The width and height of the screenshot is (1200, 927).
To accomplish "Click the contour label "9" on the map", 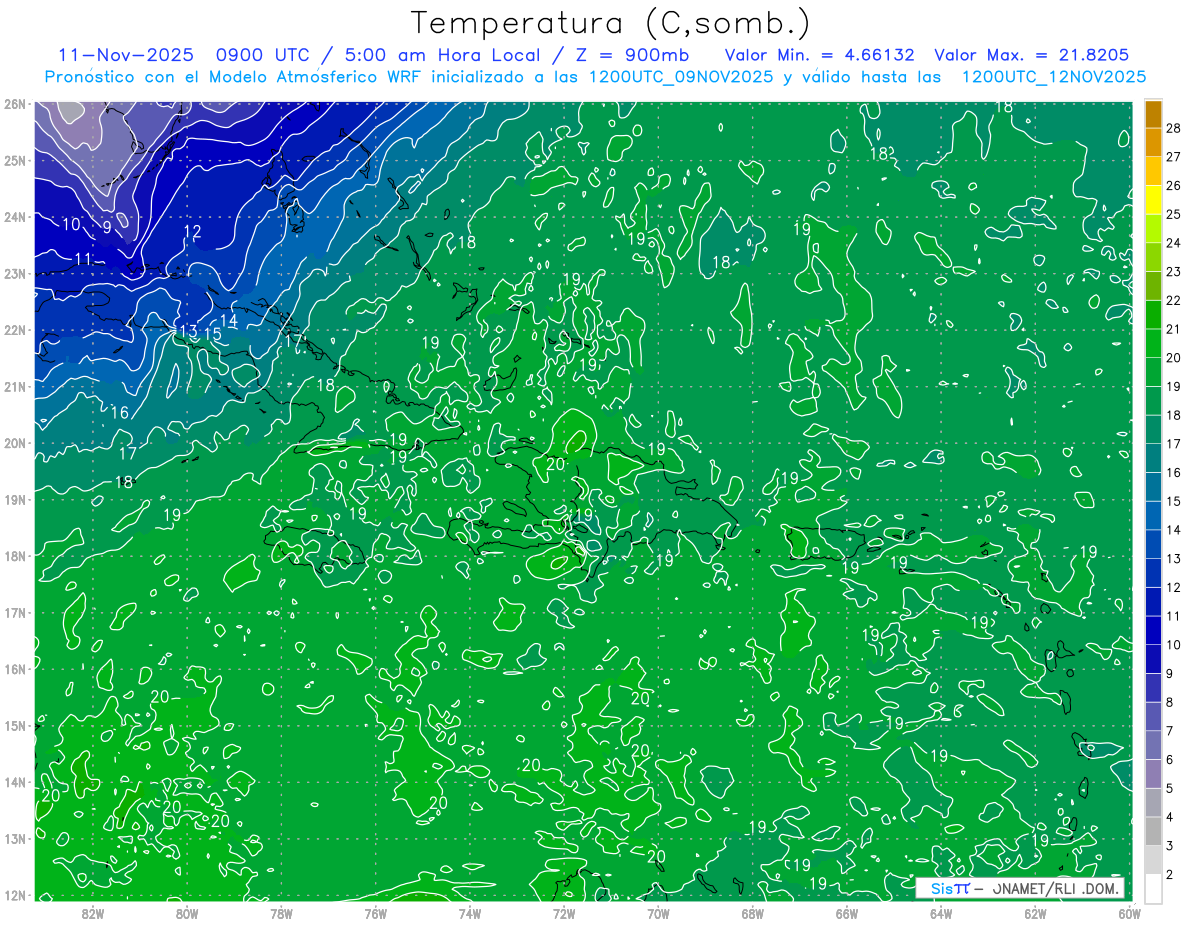I will point(107,227).
